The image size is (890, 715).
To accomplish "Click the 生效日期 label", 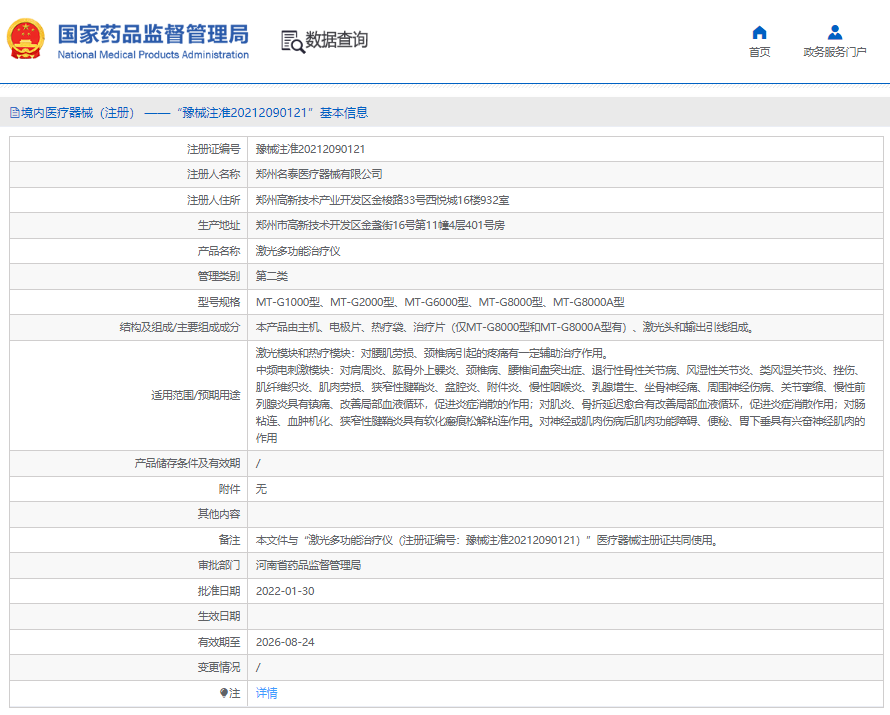I will (219, 616).
